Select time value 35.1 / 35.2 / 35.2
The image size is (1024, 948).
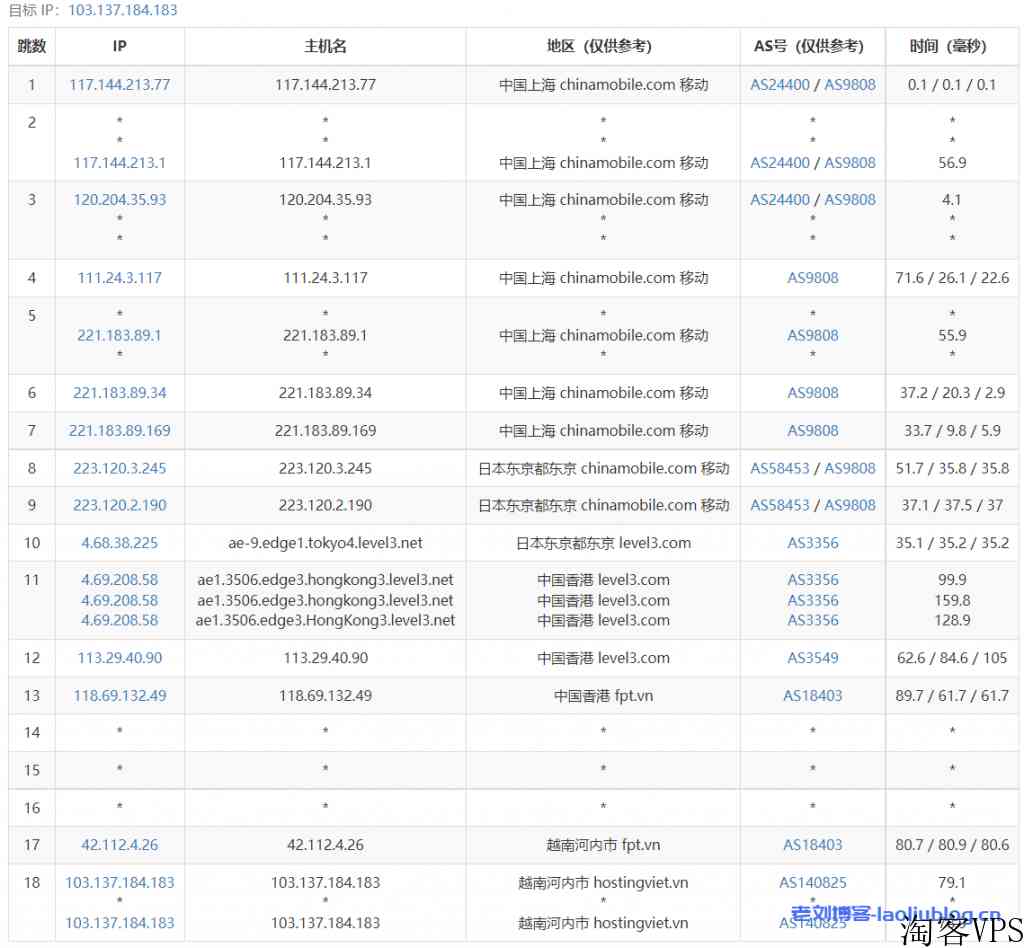point(952,543)
